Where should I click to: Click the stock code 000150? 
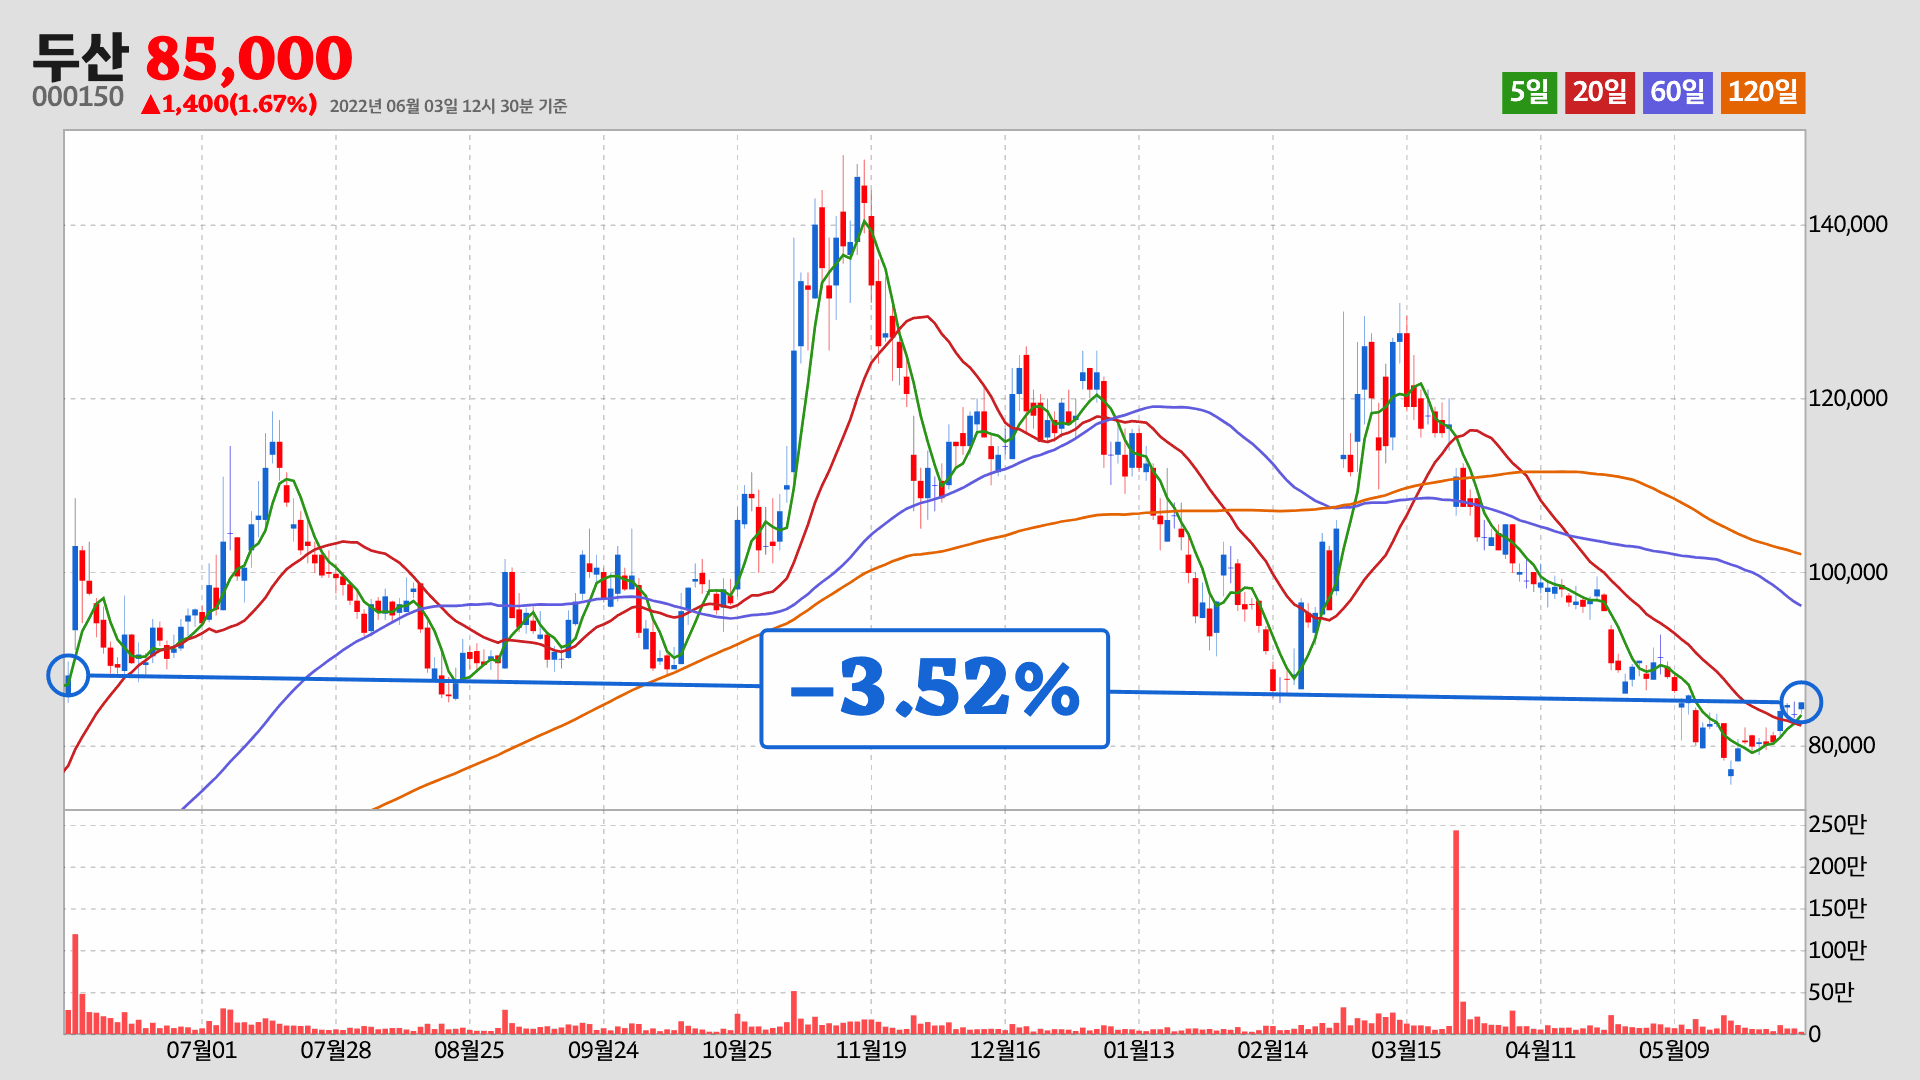(78, 97)
